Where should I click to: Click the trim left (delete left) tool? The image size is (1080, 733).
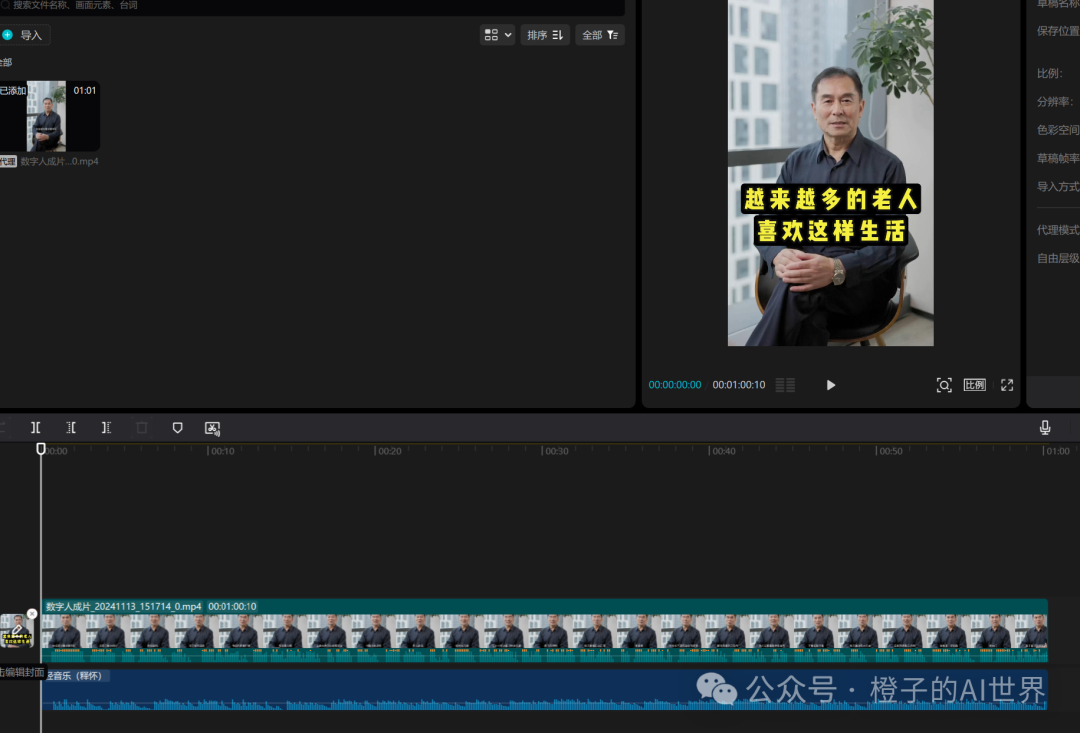point(71,427)
